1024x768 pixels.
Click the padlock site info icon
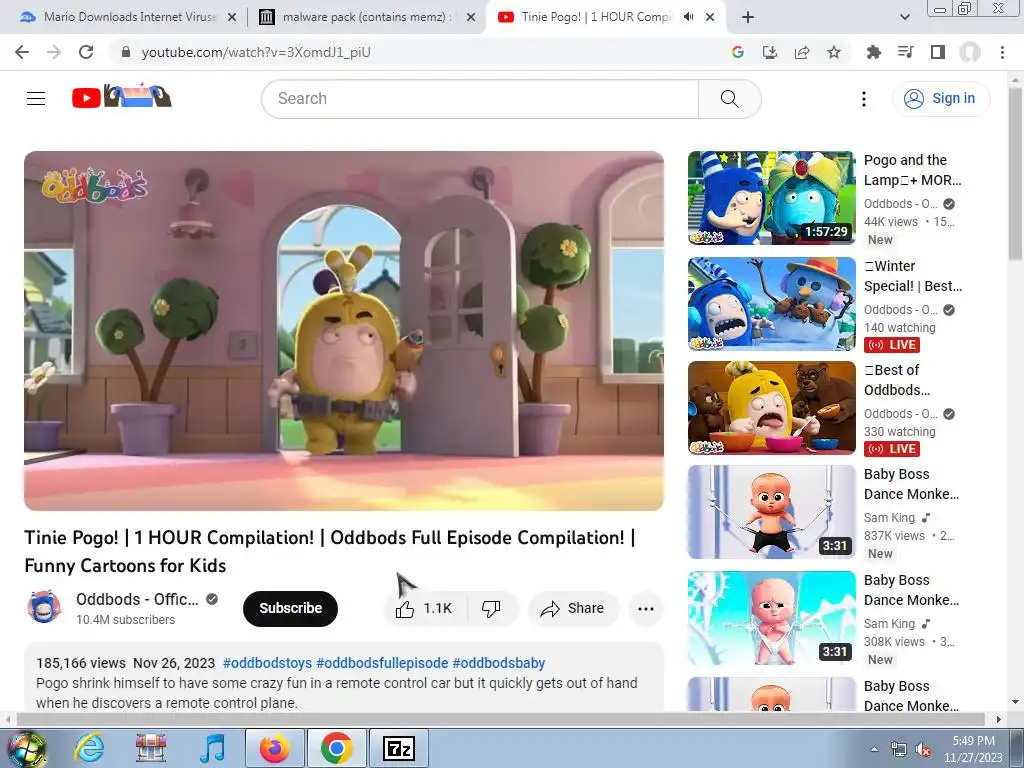tap(126, 52)
